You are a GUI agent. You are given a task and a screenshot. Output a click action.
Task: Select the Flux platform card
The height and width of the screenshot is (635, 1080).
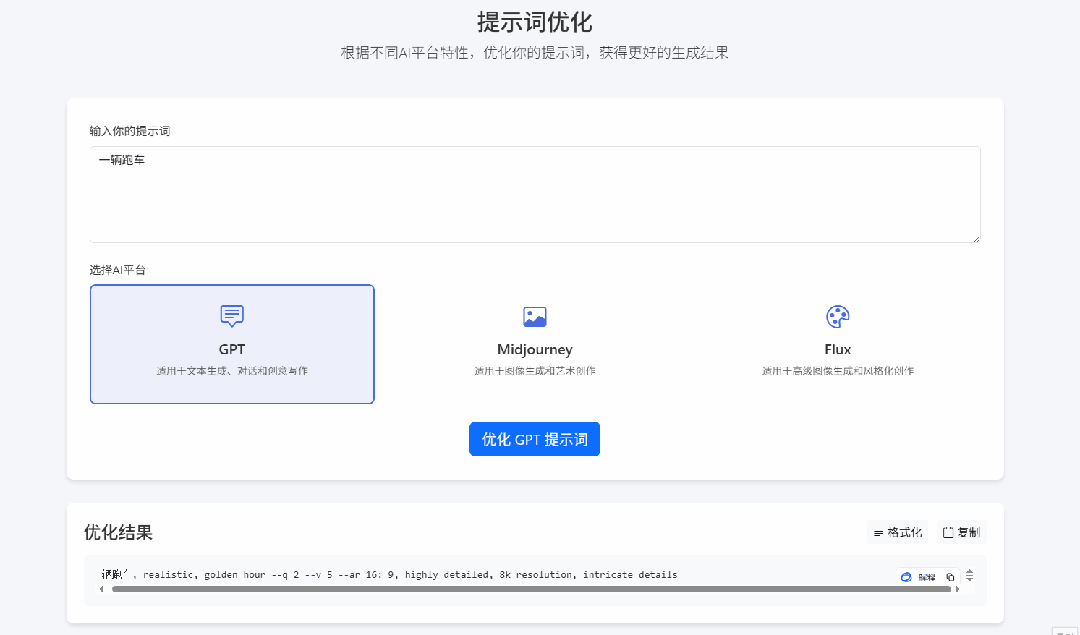coord(838,344)
